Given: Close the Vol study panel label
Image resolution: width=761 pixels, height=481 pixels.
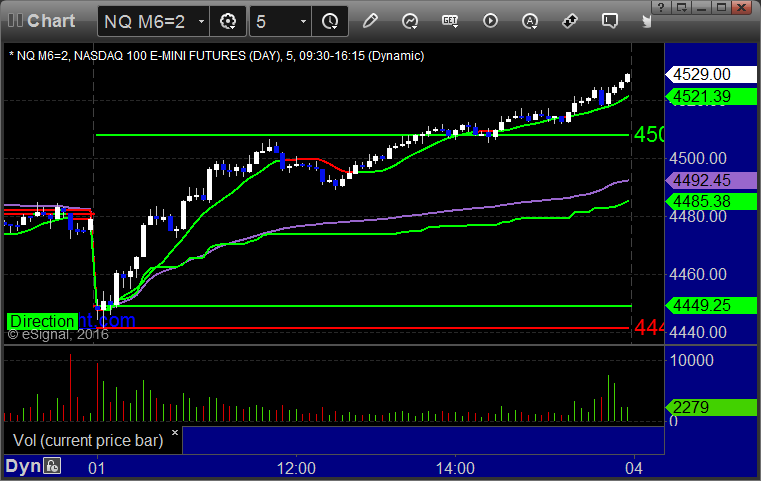Looking at the screenshot, I should (x=175, y=432).
